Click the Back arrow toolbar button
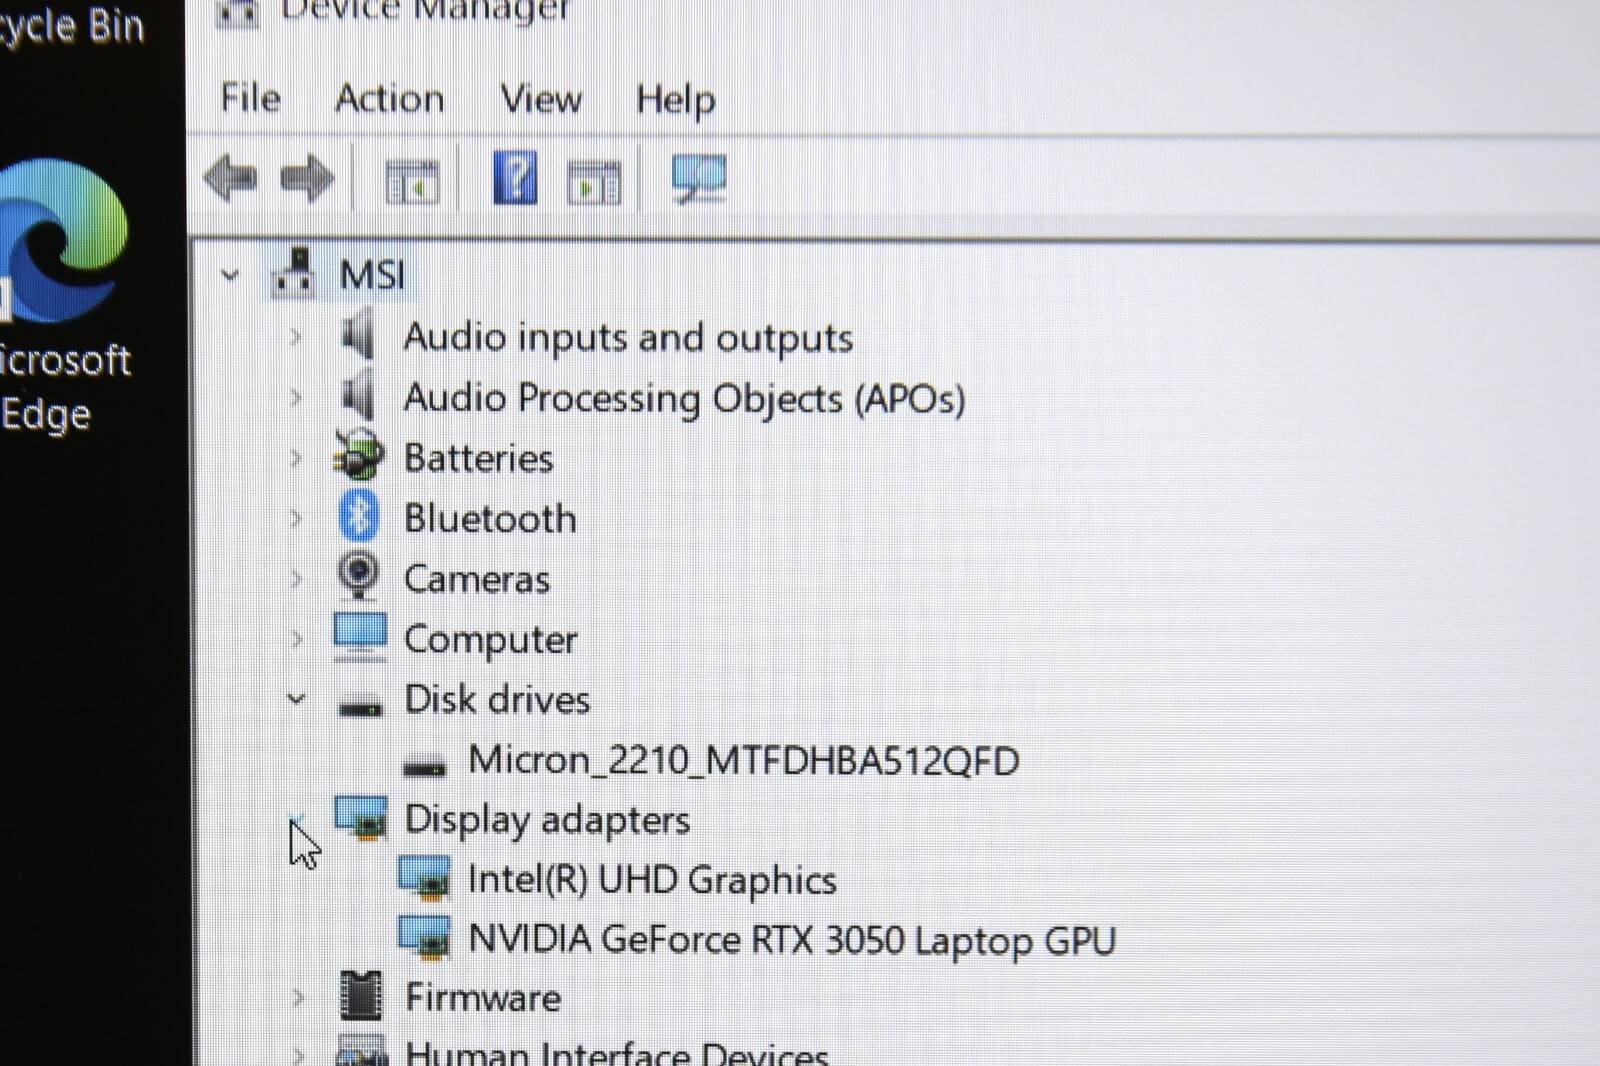1600x1066 pixels. click(231, 179)
